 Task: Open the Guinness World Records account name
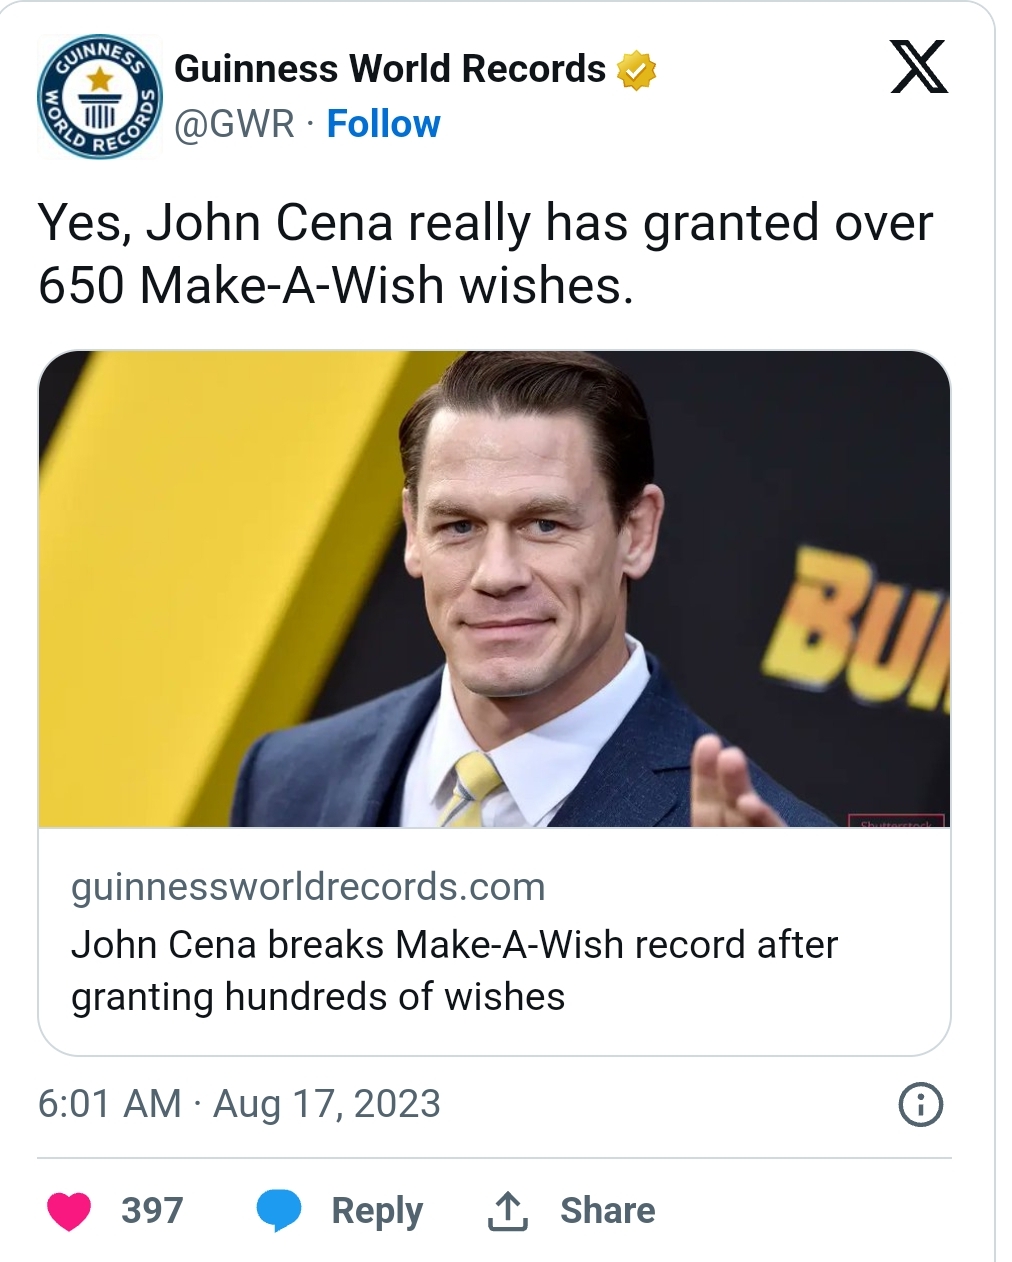[390, 69]
